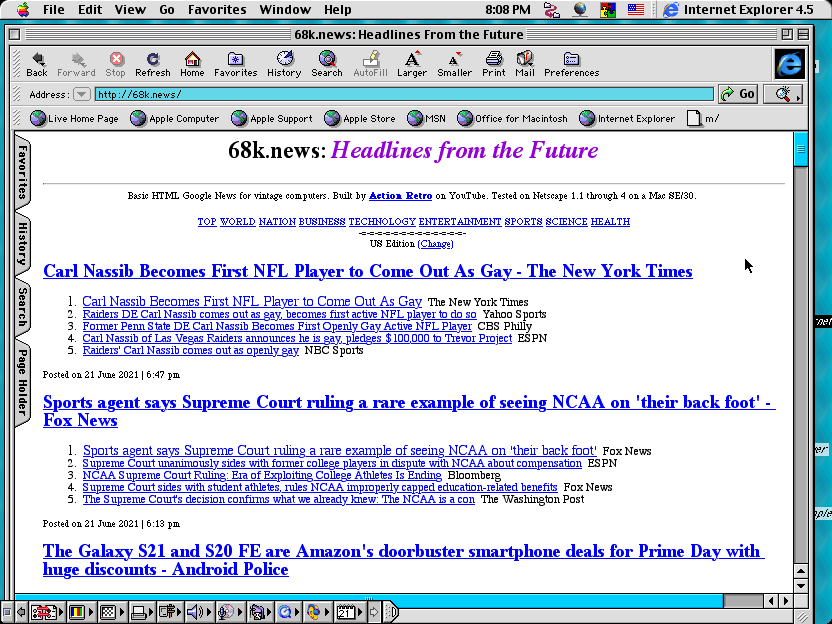The width and height of the screenshot is (832, 624).
Task: Go to the TECHNOLOGY section
Action: [382, 222]
